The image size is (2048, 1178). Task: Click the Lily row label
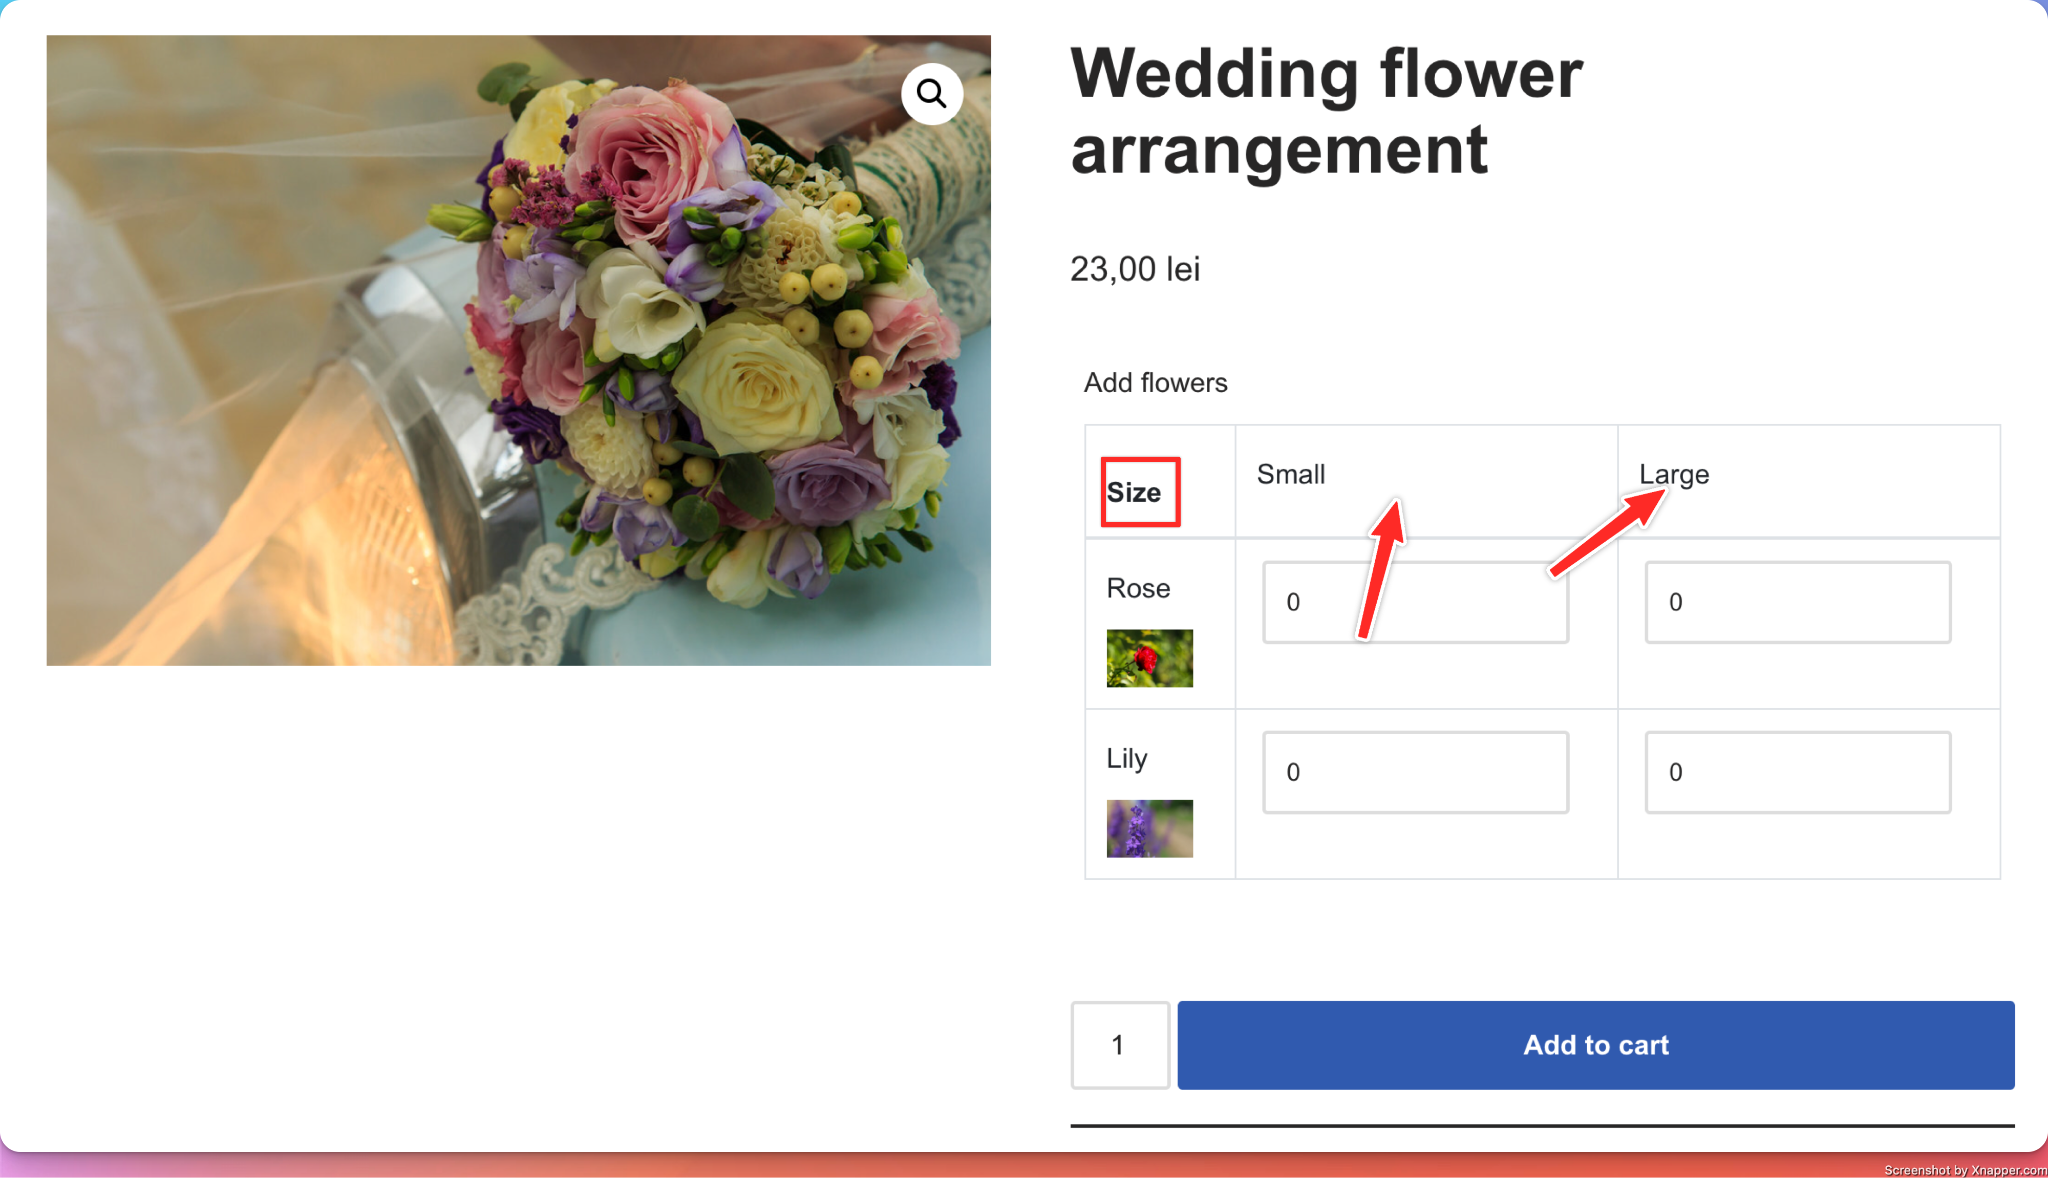pos(1126,758)
